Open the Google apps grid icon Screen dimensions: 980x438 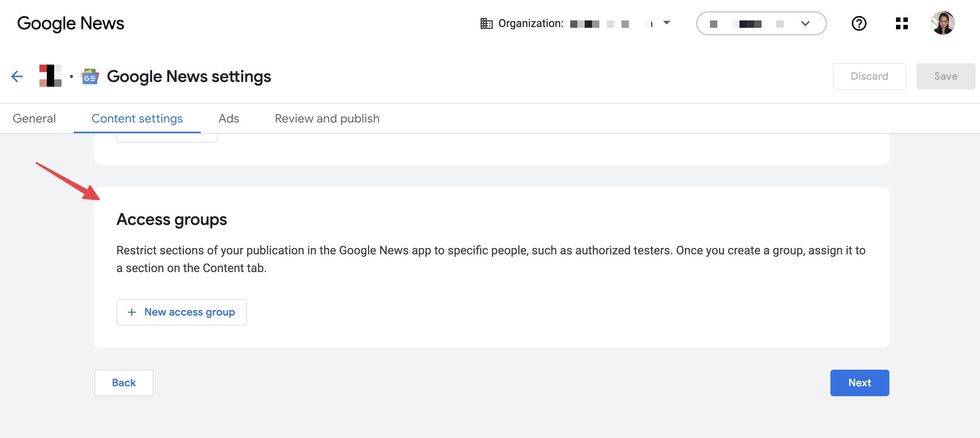901,24
